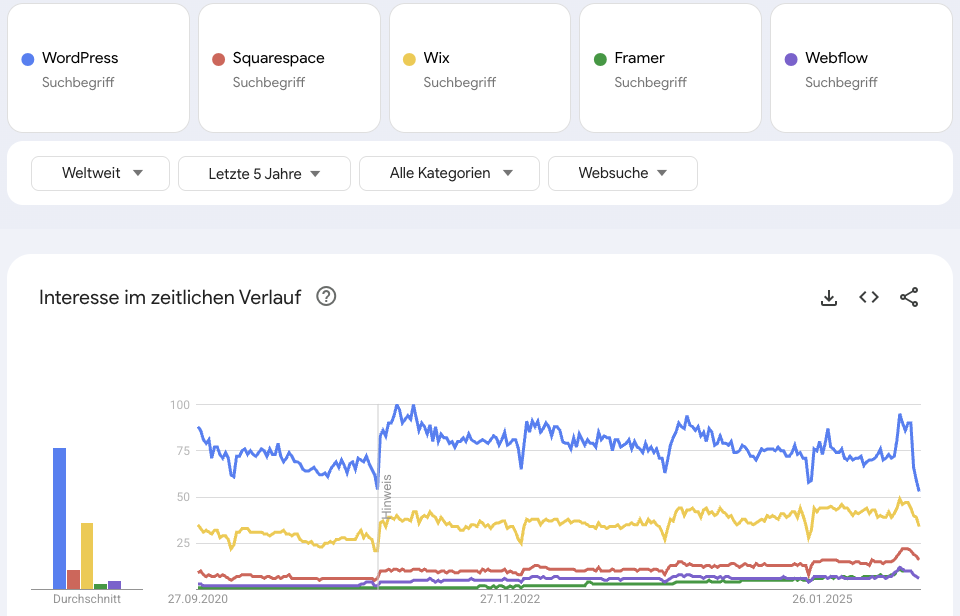
Task: Click the purple Webflow dot icon
Action: point(791,59)
